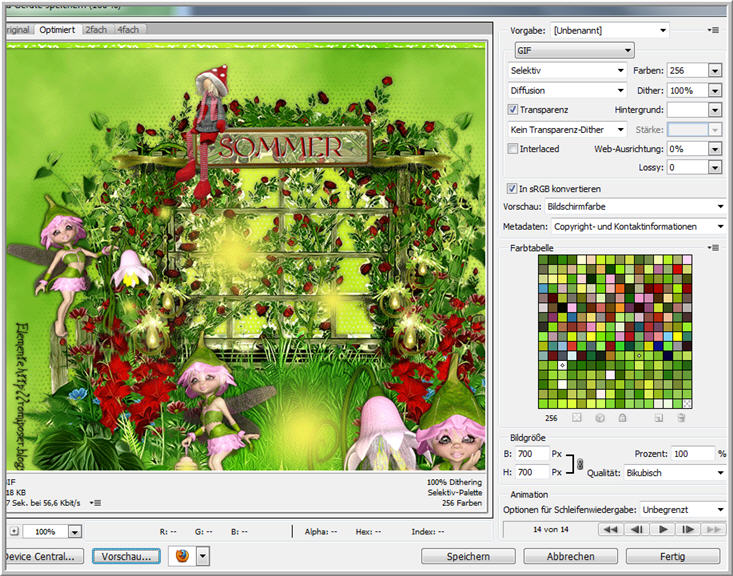Click the lock color icon below color table
733x576 pixels.
[622, 418]
